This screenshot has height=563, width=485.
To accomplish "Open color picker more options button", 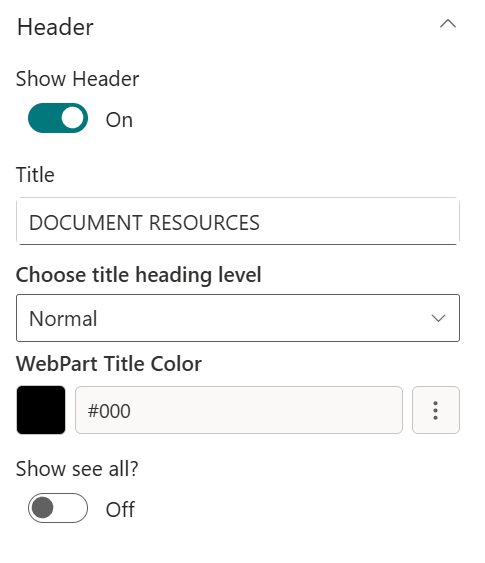I will [435, 410].
